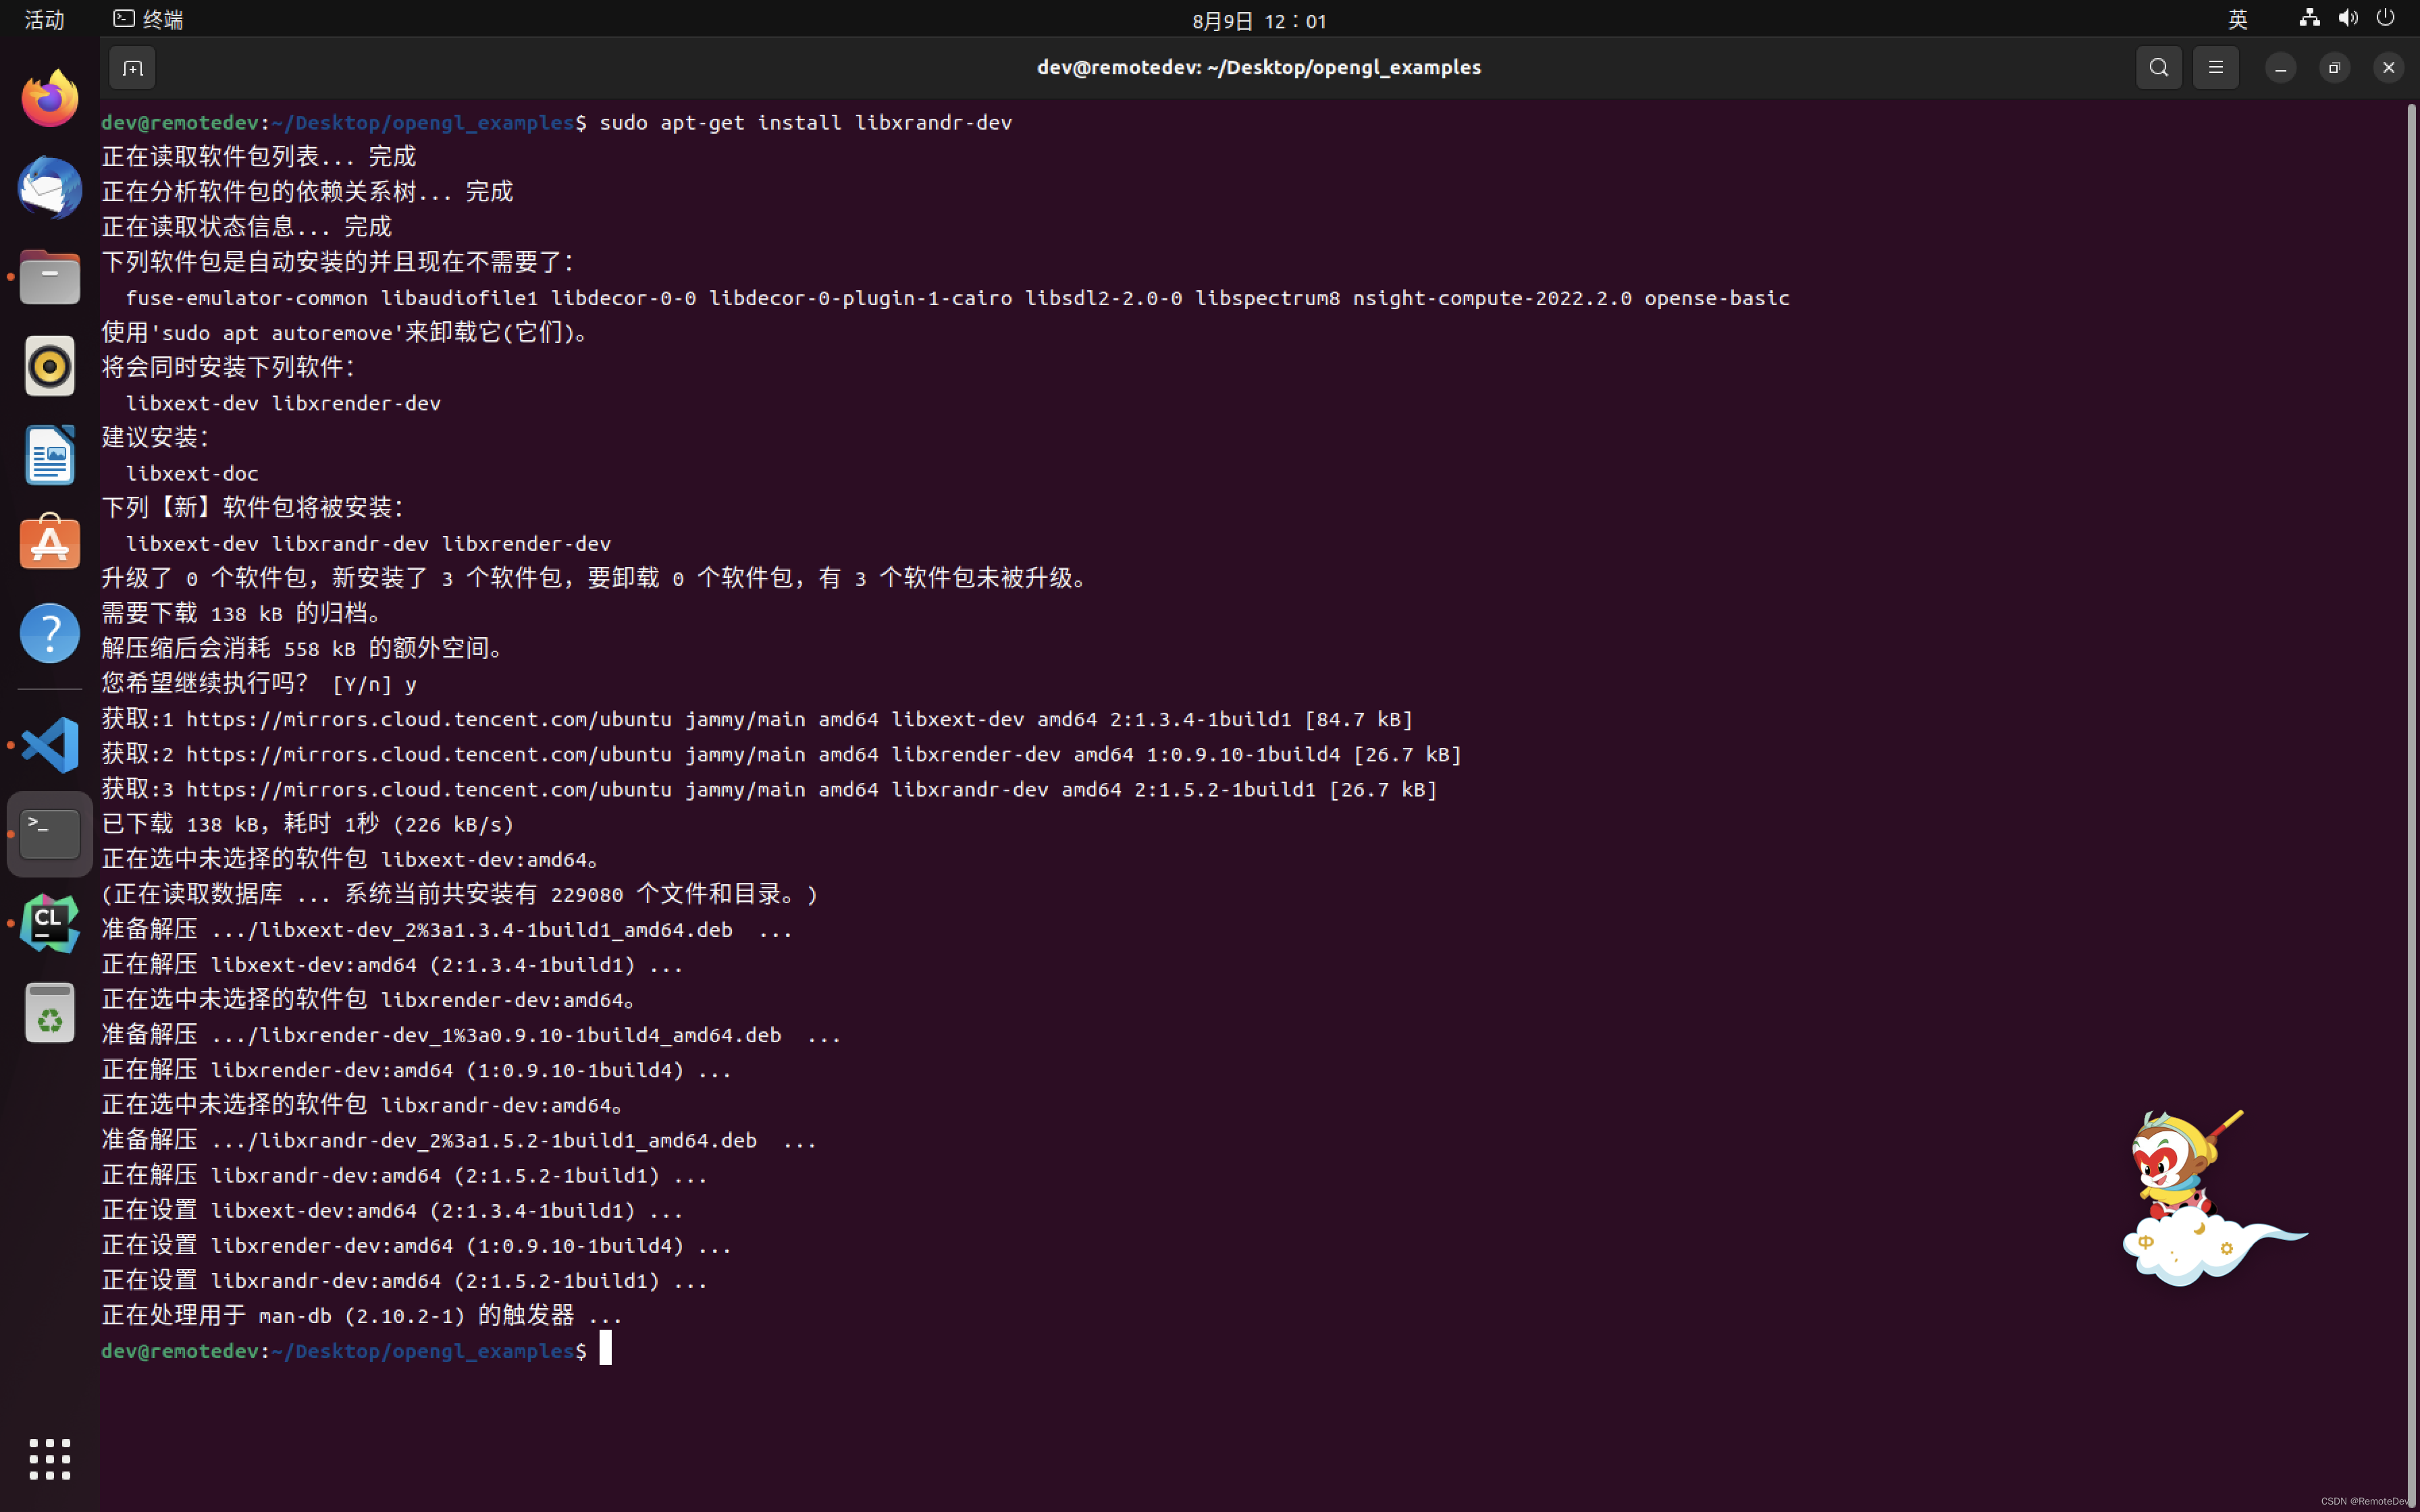Click the libxrender-dev tencent mirror URL line
This screenshot has height=1512, width=2420.
782,754
